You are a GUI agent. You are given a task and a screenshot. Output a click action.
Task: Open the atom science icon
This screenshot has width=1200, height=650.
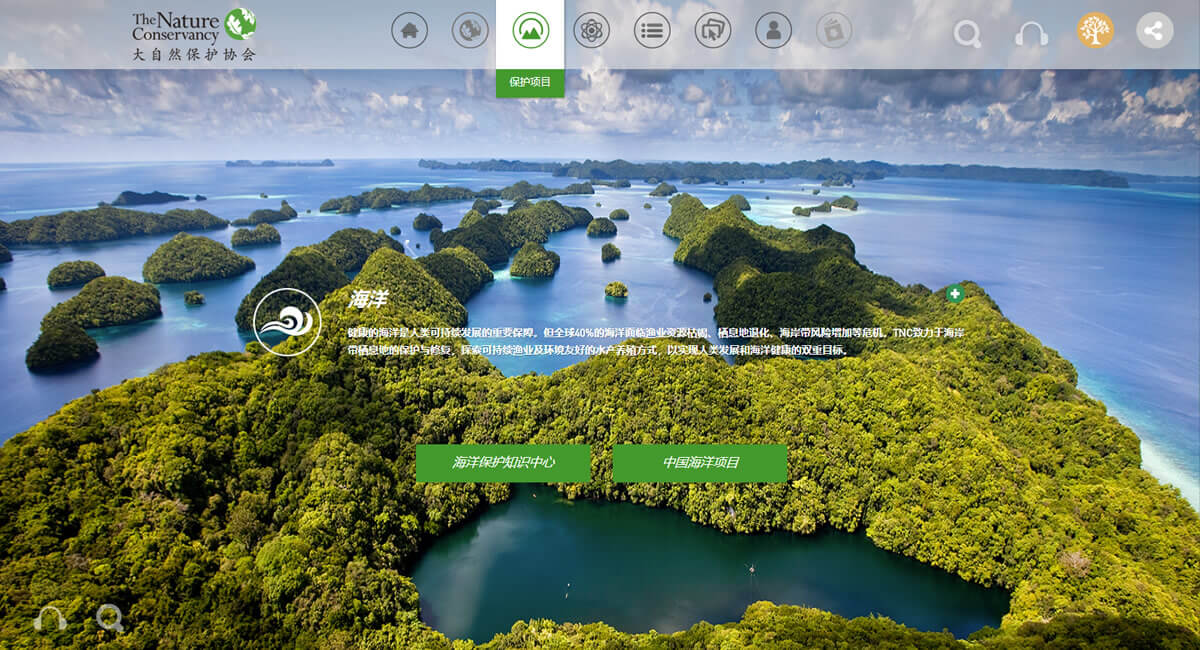[591, 30]
